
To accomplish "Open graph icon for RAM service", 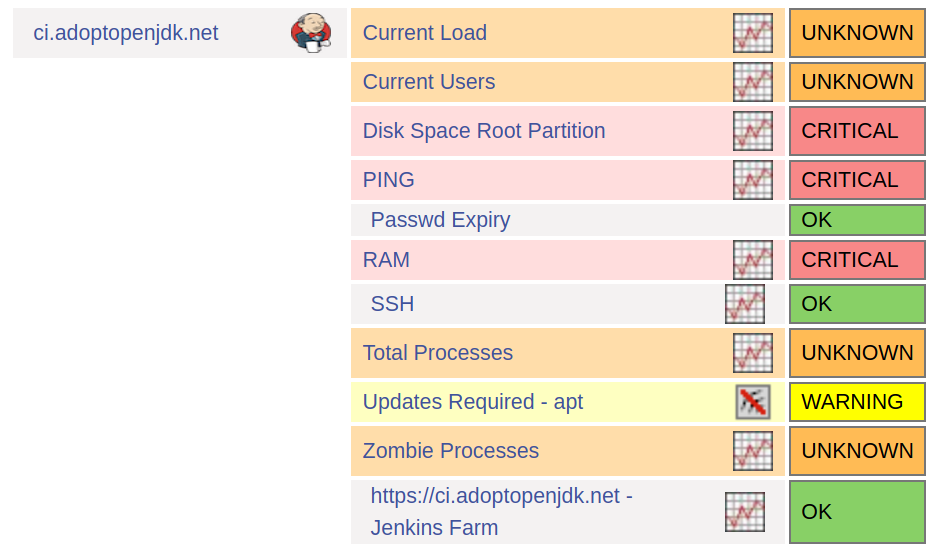I will 753,260.
